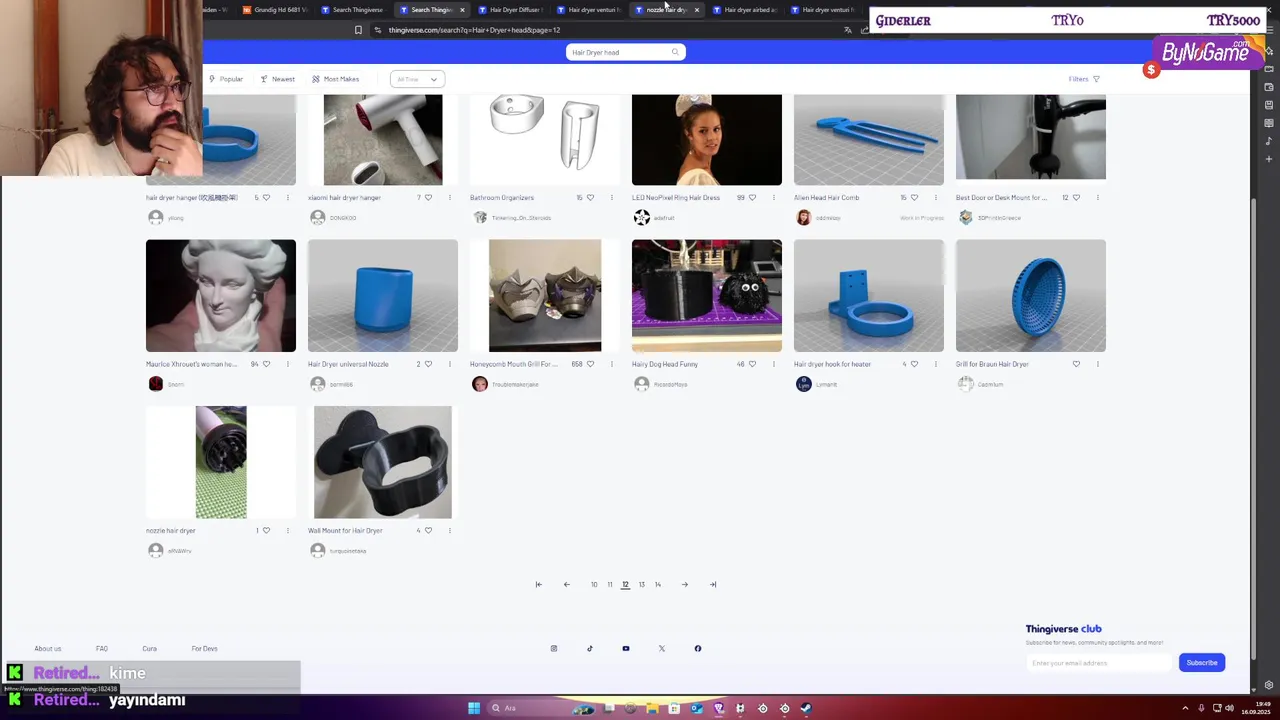Open more options for Honeycomb Mouth Grill
The image size is (1280, 720).
(611, 364)
